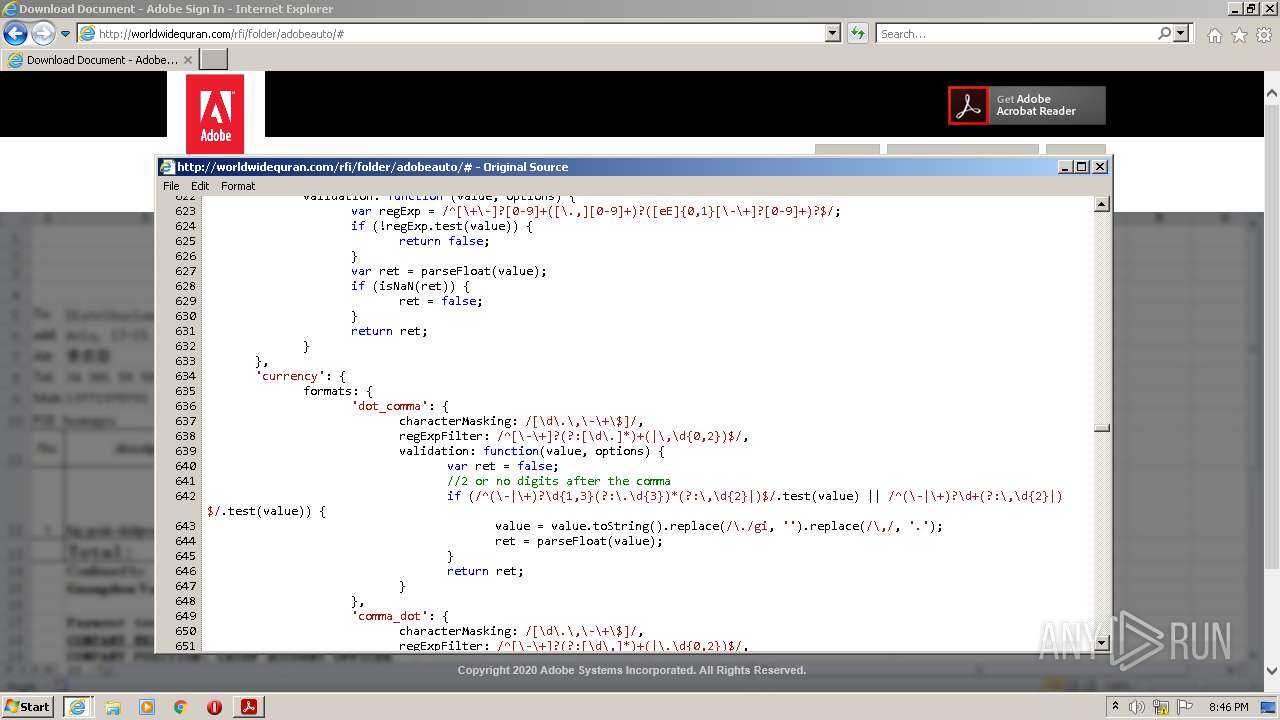The width and height of the screenshot is (1280, 720).
Task: Click comment '//2 or no digits after the comma'
Action: [559, 481]
